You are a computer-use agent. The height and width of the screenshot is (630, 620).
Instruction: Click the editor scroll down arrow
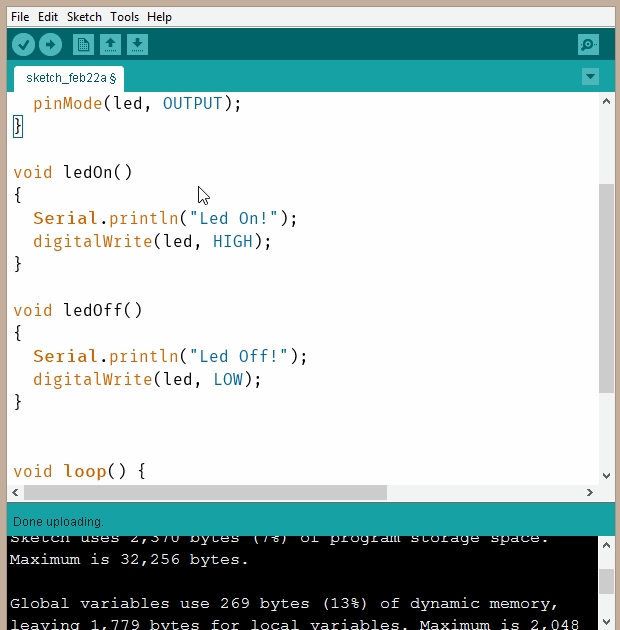[606, 476]
